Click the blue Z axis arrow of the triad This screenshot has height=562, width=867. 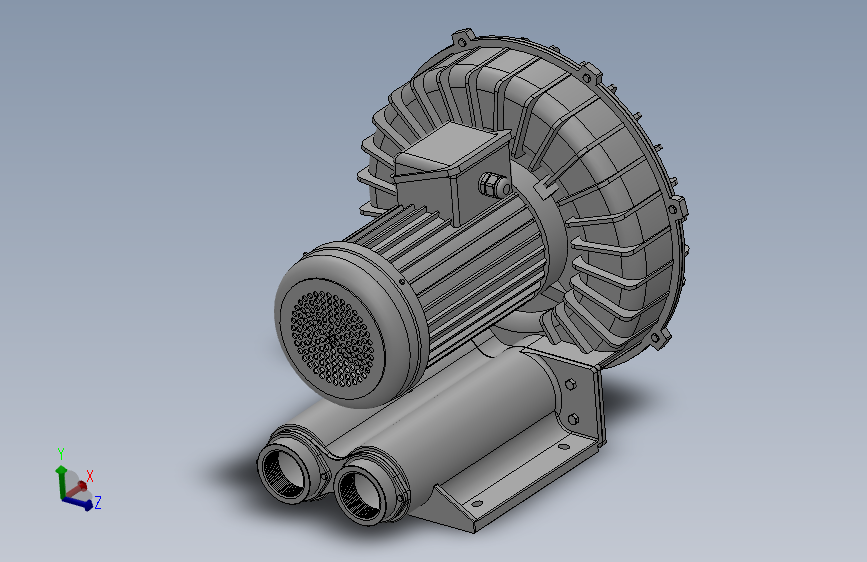point(77,503)
